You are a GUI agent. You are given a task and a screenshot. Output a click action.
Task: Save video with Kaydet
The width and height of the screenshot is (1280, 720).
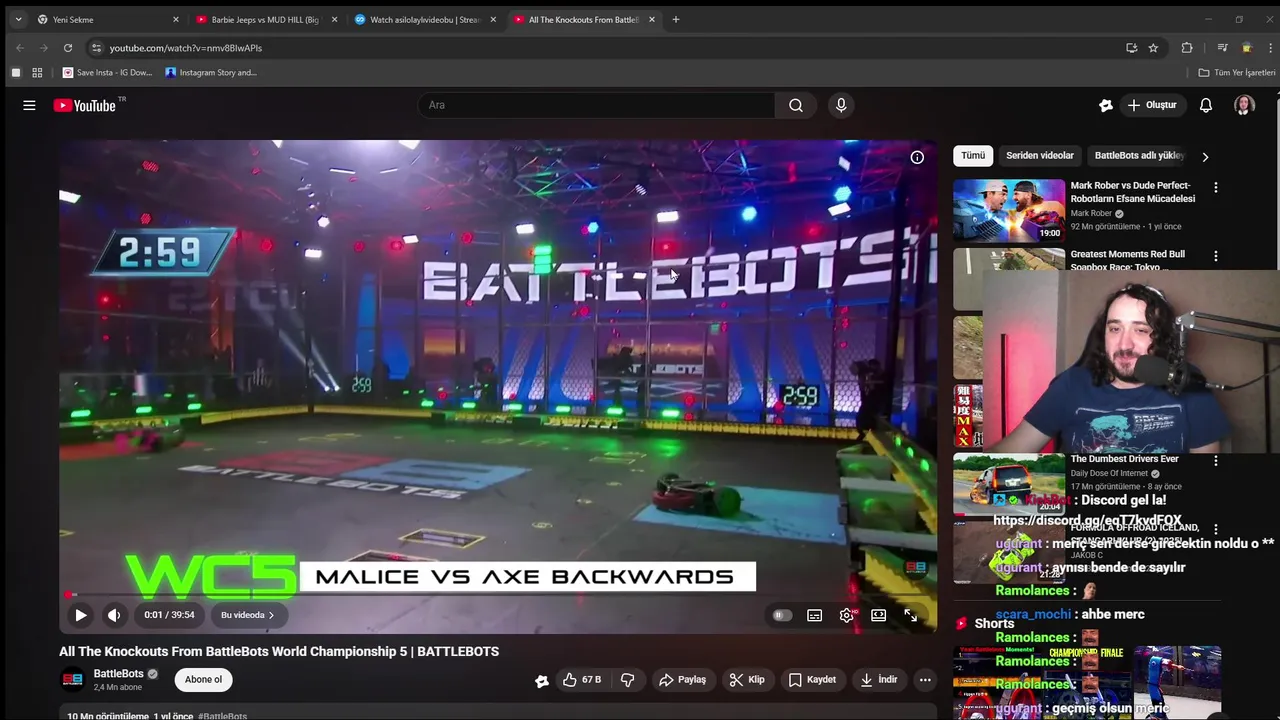coord(812,680)
